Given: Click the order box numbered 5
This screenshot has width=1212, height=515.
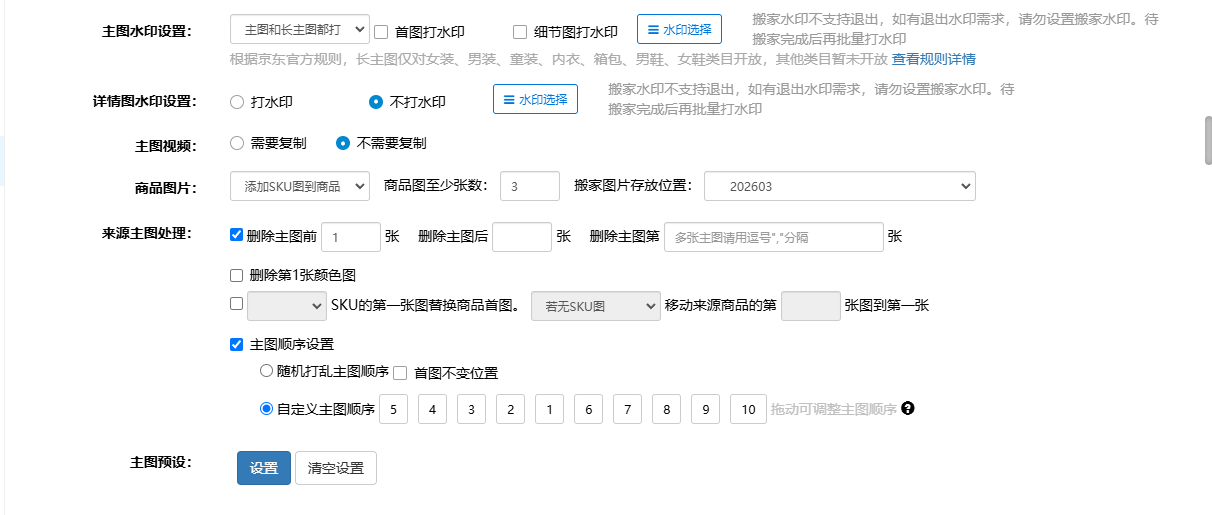Looking at the screenshot, I should tap(394, 410).
